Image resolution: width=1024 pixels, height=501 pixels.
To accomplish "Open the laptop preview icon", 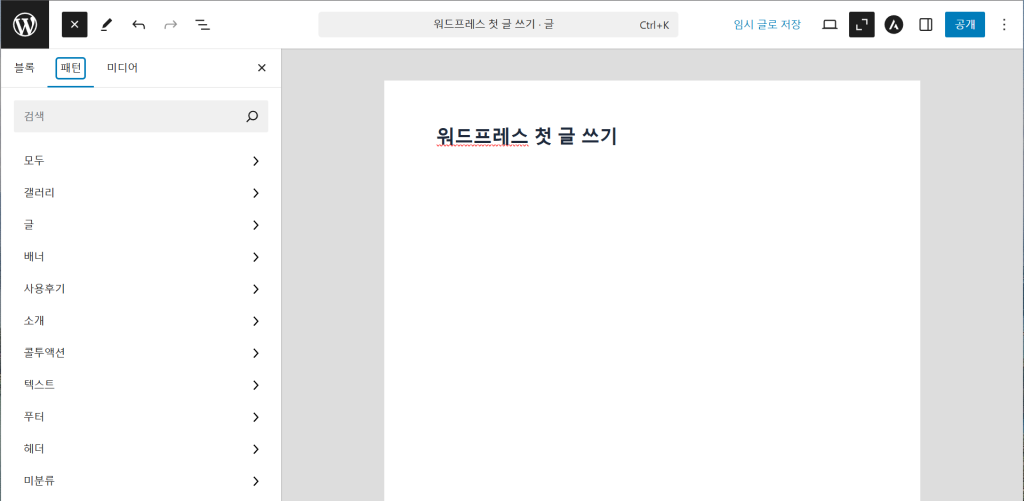I will pyautogui.click(x=829, y=25).
